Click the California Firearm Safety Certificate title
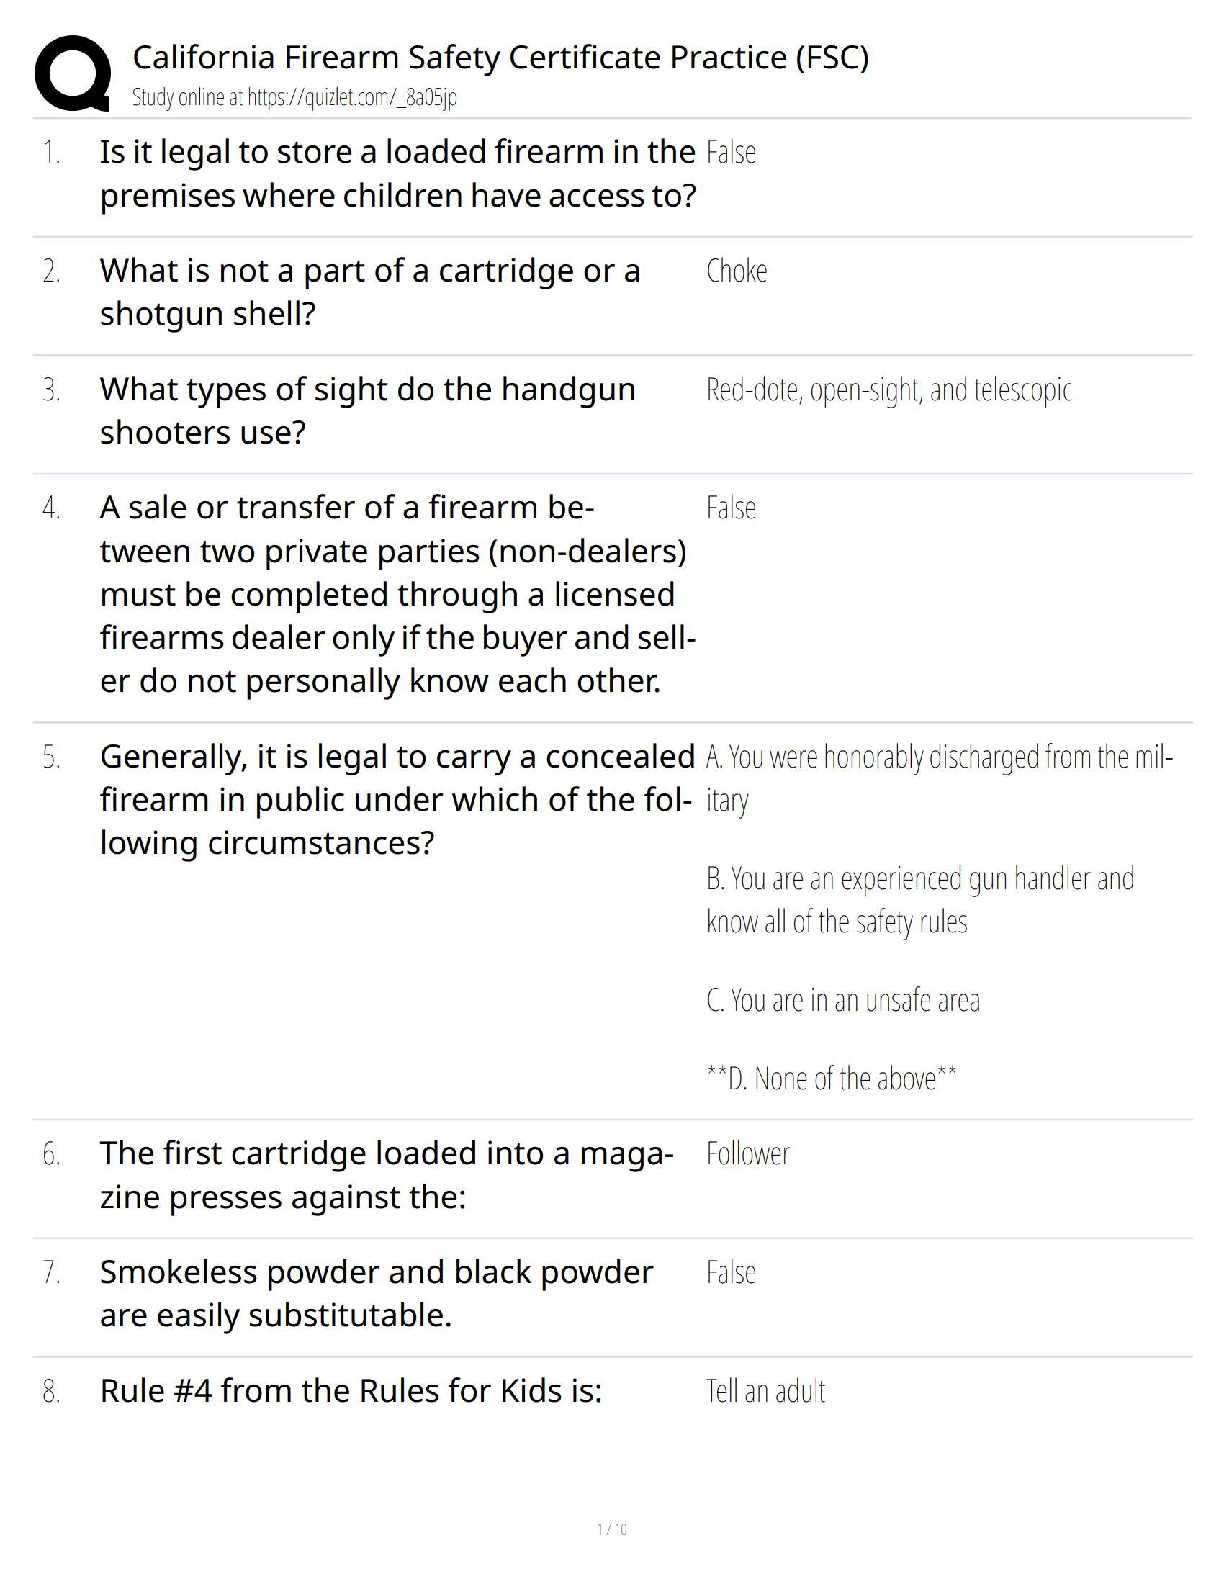The width and height of the screenshot is (1224, 1584). tap(500, 57)
